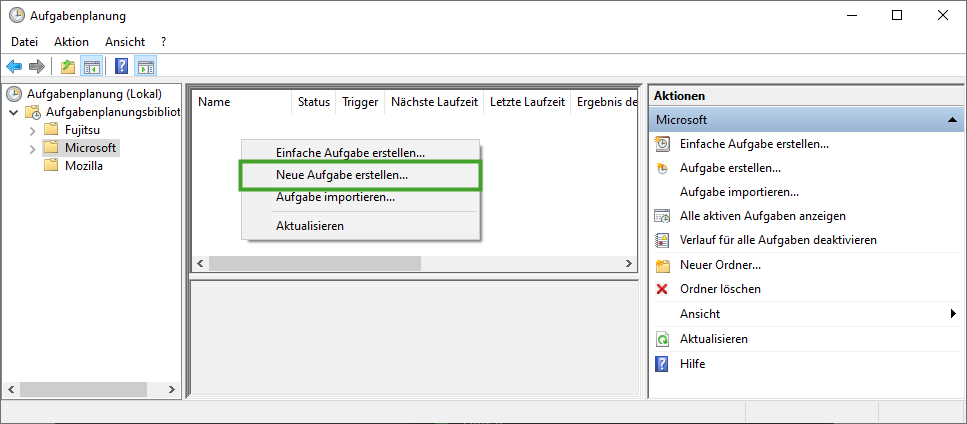Viewport: 967px width, 424px height.
Task: Expand the Microsoft folder node
Action: point(33,149)
